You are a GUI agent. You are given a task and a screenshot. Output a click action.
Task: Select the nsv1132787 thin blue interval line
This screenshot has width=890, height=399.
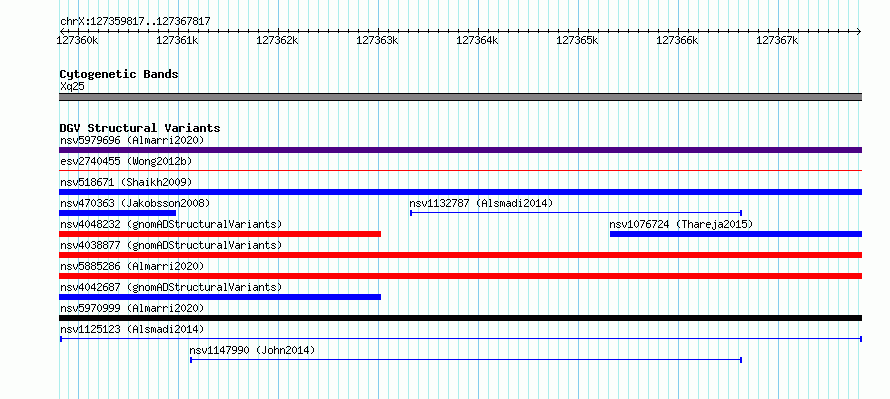[576, 213]
